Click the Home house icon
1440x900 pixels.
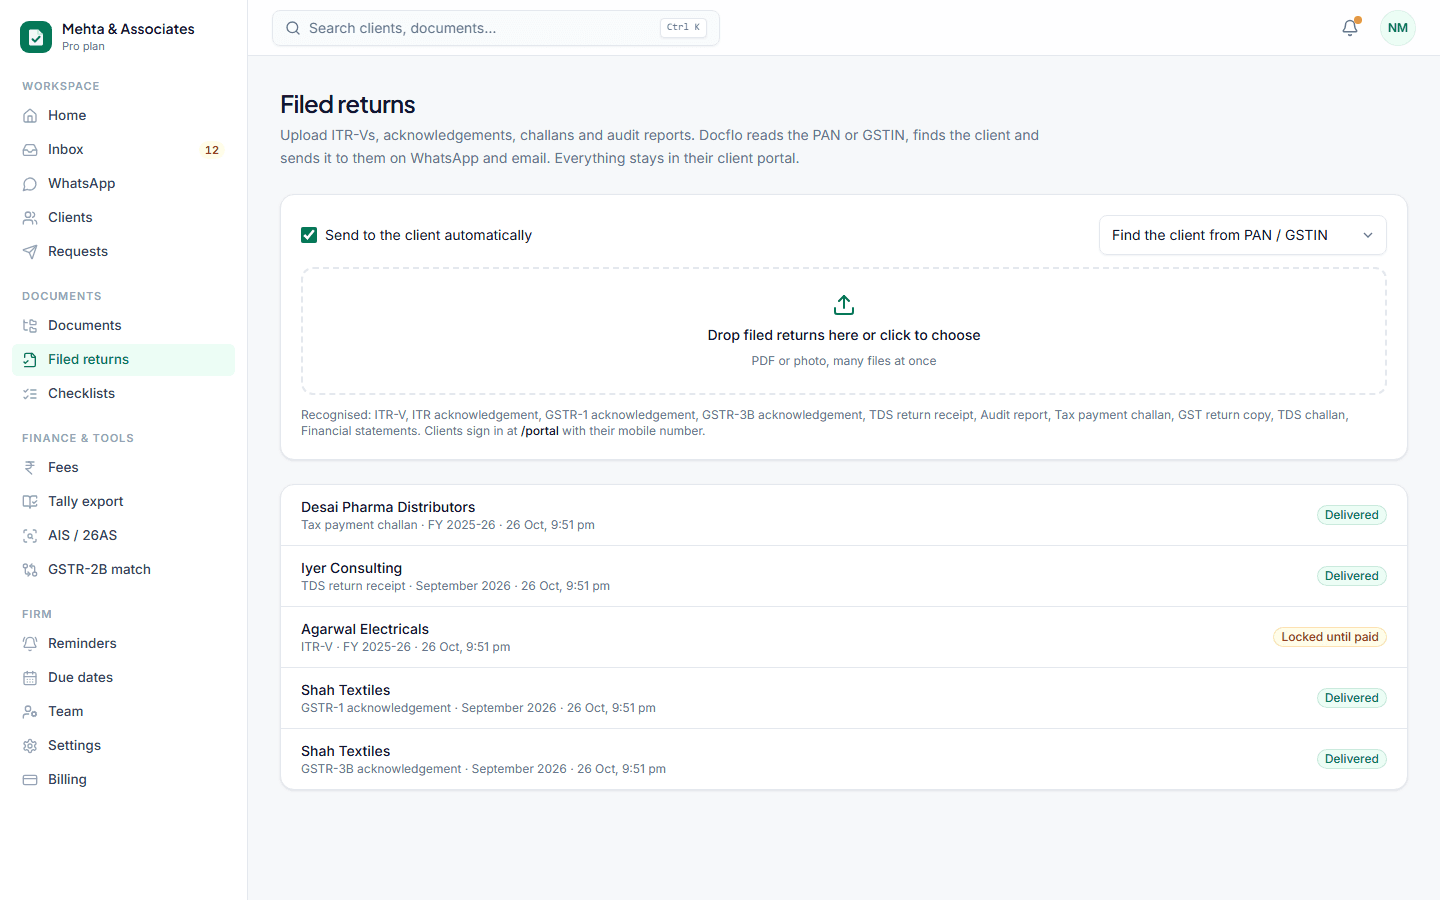click(x=30, y=116)
